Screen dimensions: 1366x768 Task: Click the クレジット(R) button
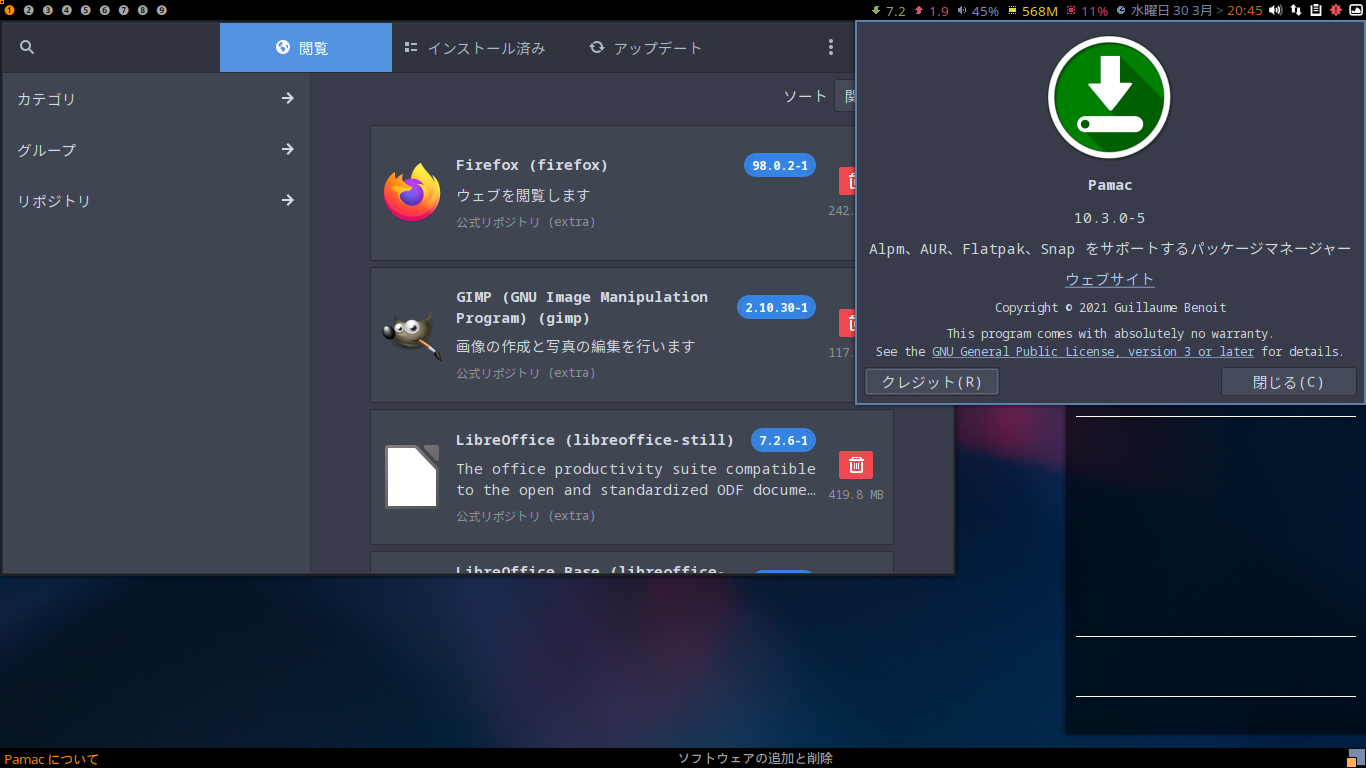pos(932,382)
